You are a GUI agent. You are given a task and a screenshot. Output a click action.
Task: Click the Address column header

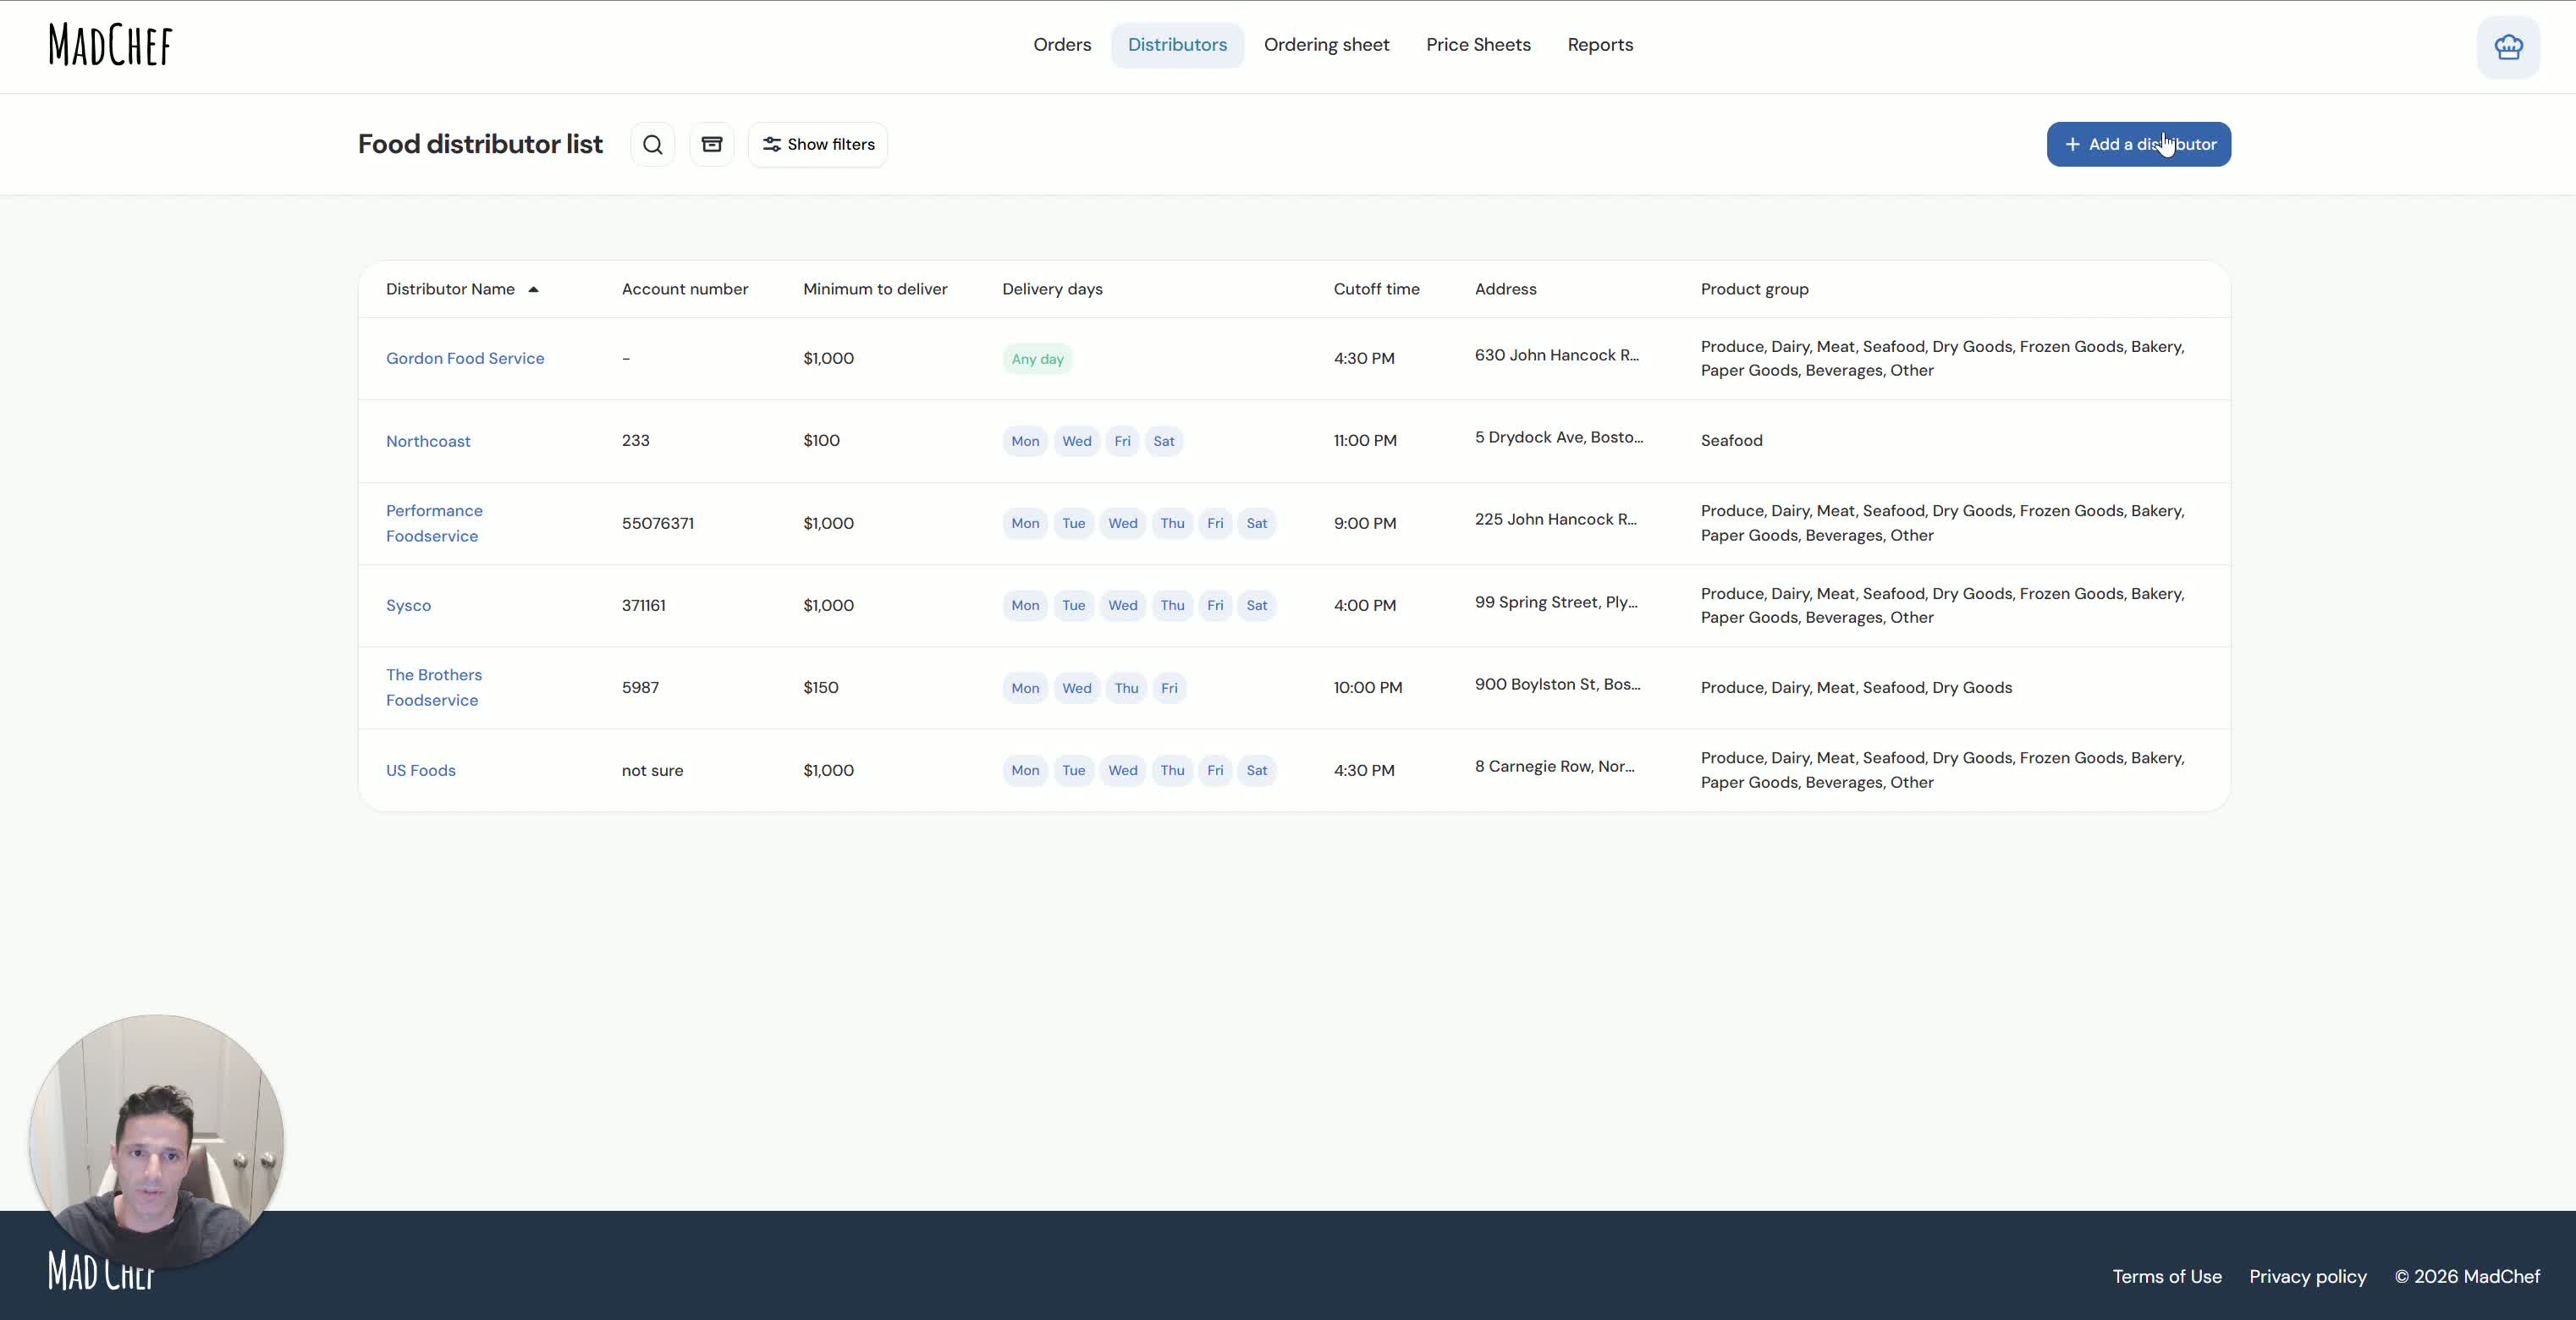(1505, 290)
